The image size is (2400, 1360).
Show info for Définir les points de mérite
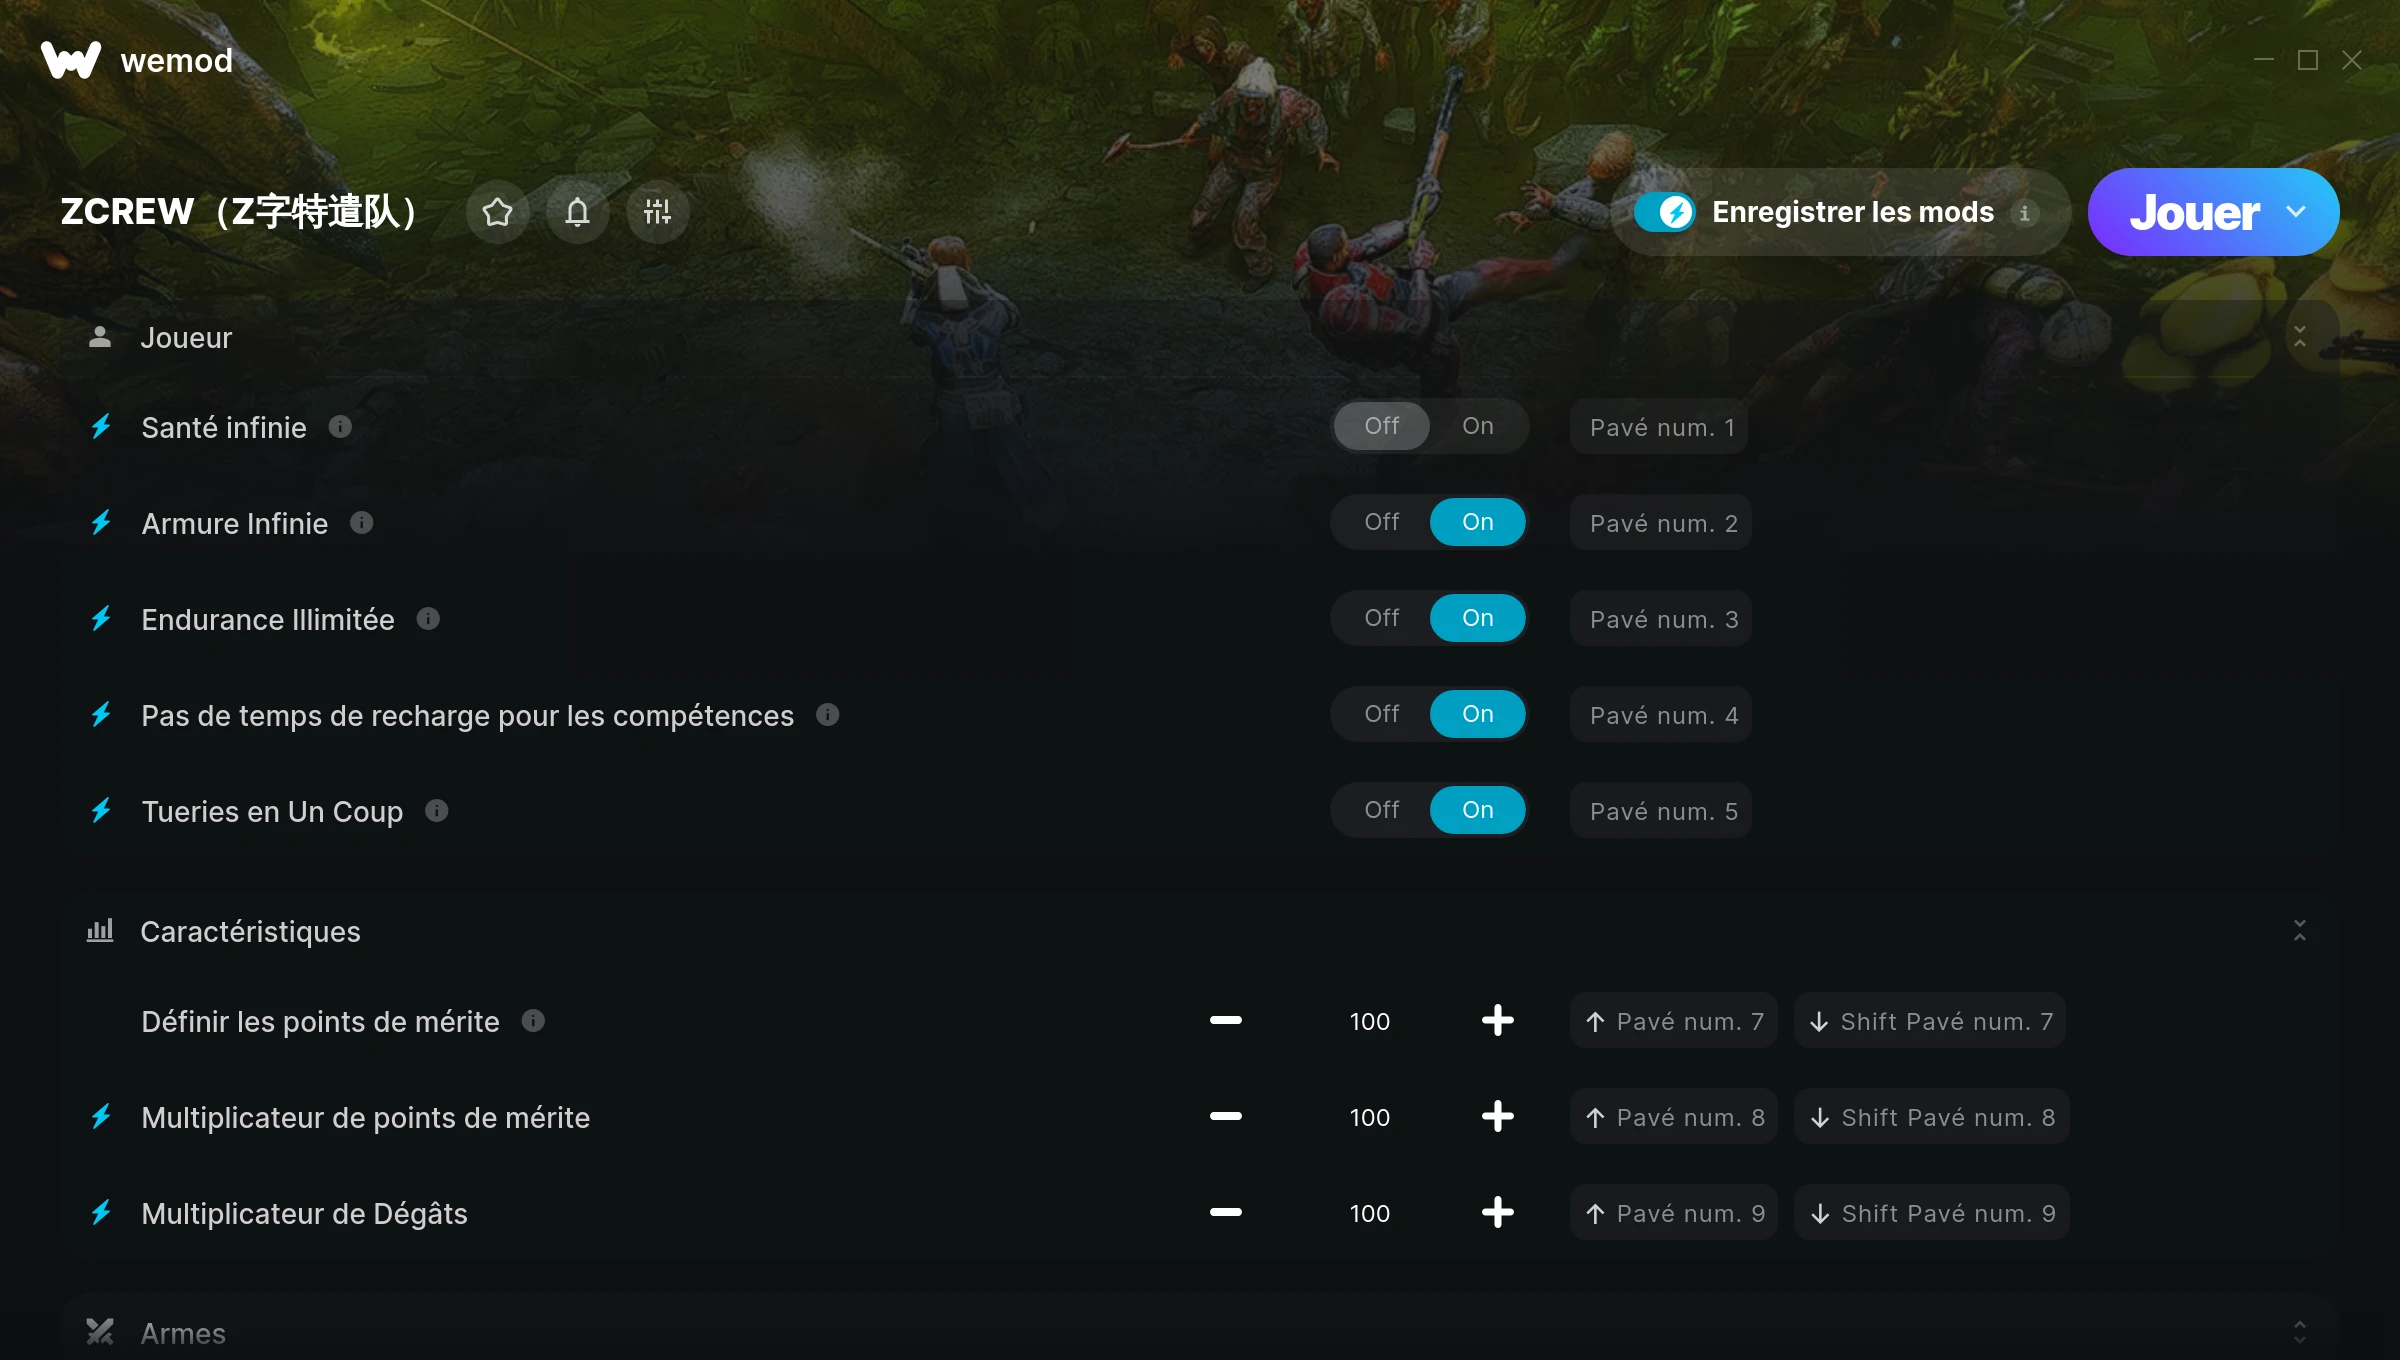click(533, 1021)
